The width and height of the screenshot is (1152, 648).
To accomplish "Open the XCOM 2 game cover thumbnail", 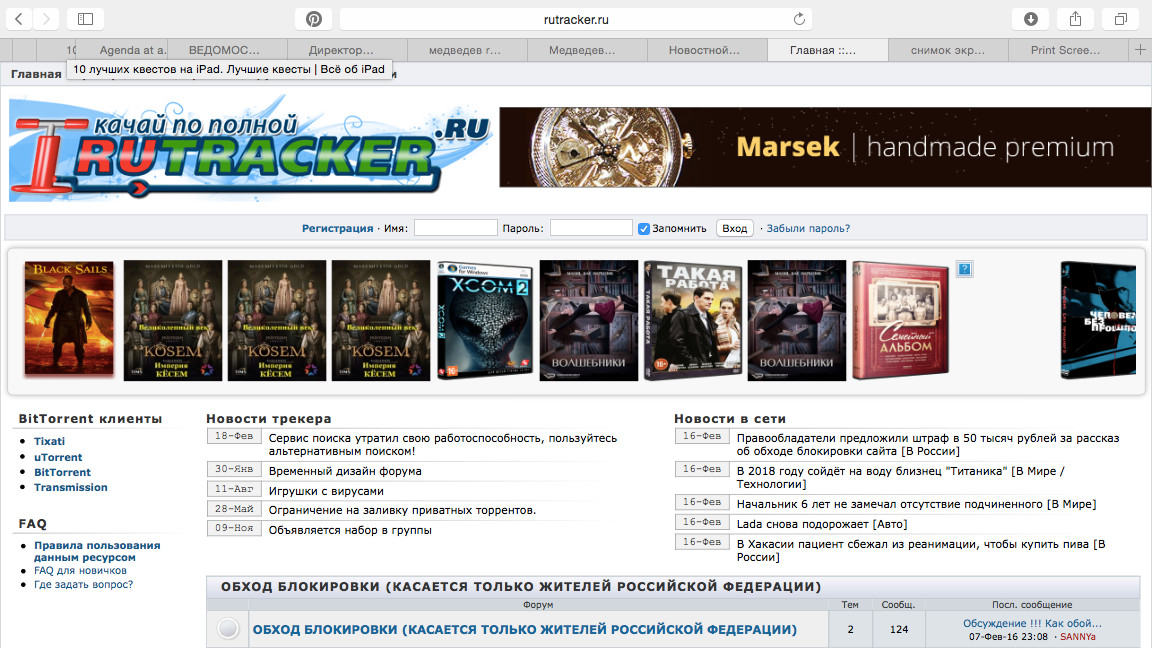I will 485,320.
